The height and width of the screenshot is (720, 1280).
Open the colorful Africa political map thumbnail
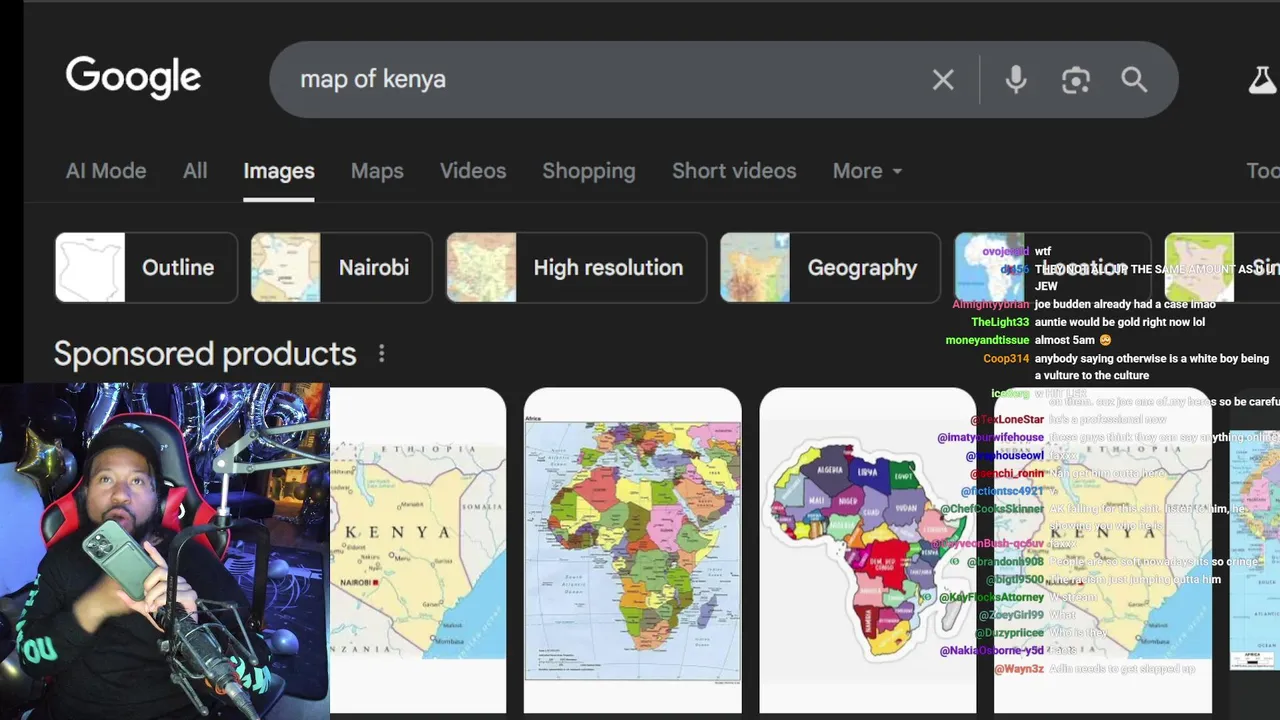(x=632, y=550)
